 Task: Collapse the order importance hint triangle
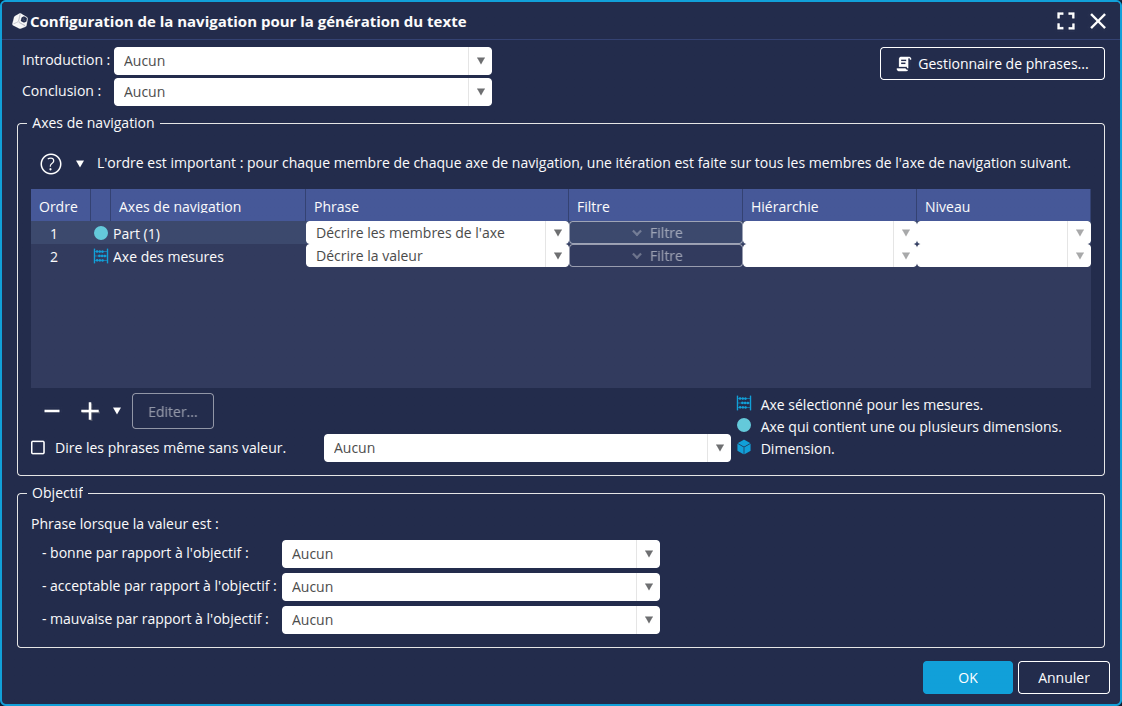pyautogui.click(x=80, y=164)
